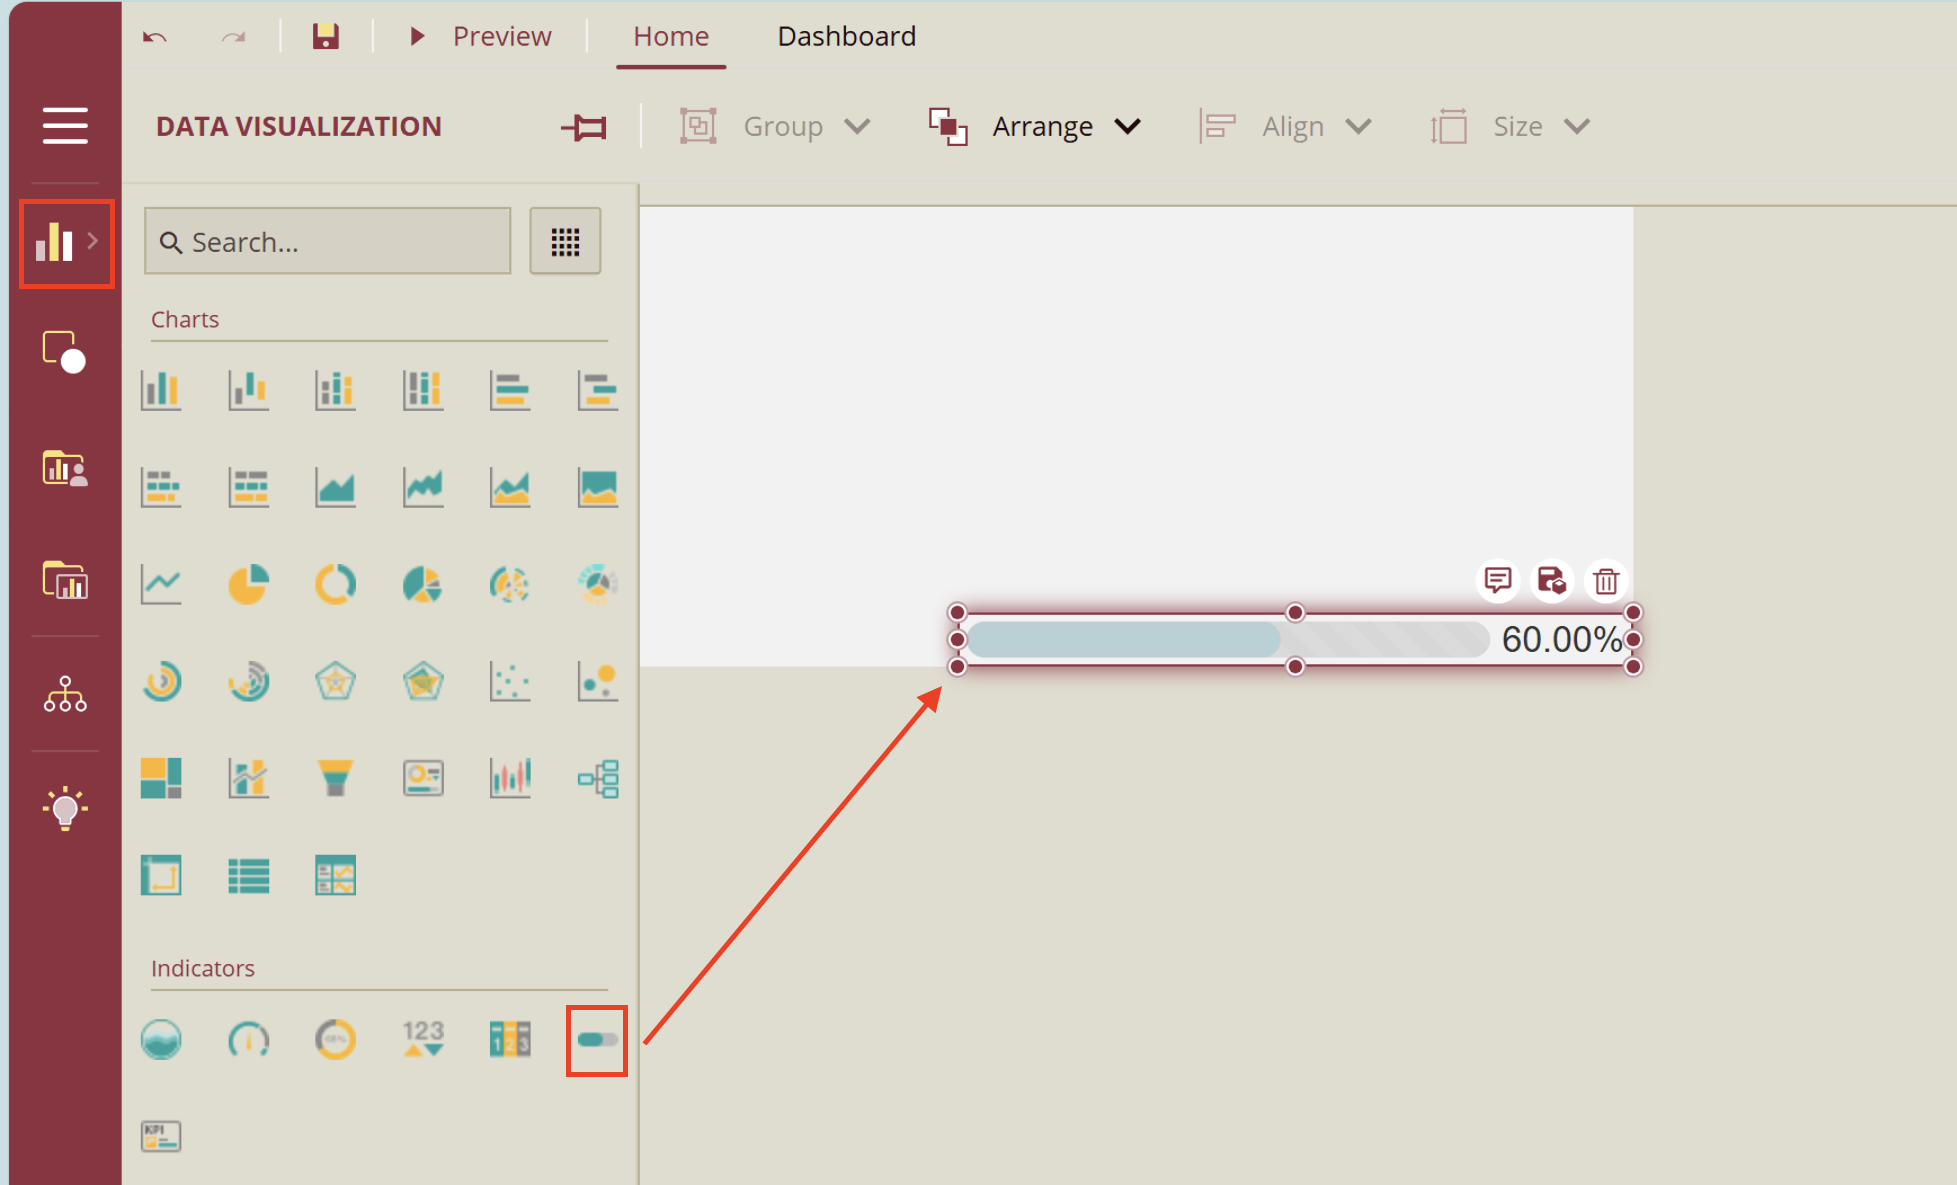
Task: Select the scatter plot chart type
Action: (510, 681)
